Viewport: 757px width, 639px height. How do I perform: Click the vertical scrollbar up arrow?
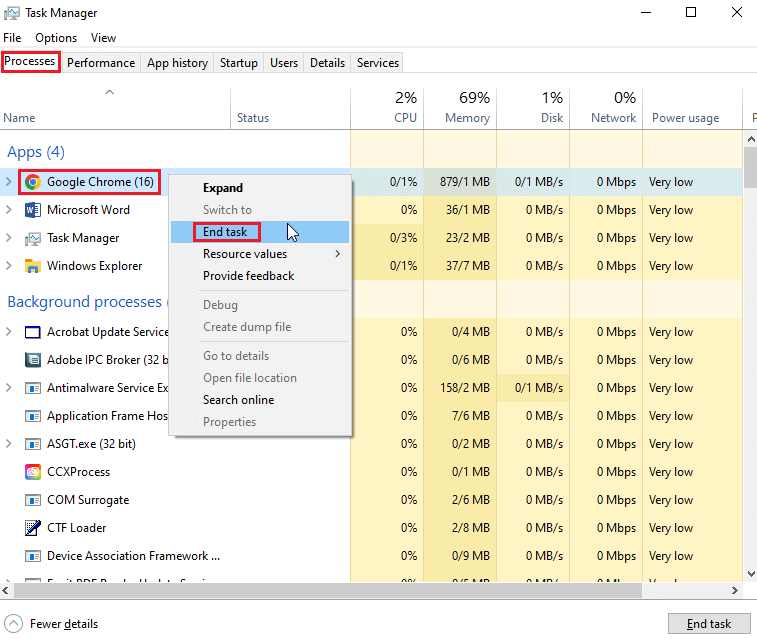coord(751,139)
